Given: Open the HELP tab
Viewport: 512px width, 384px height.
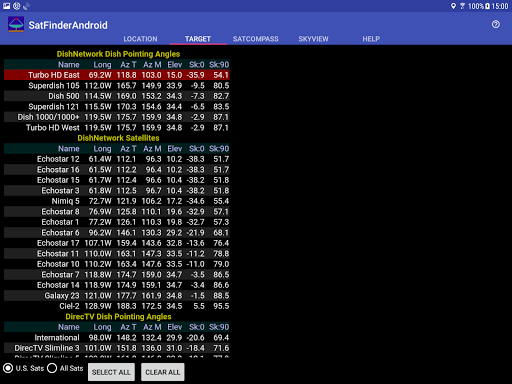Looking at the screenshot, I should click(371, 39).
